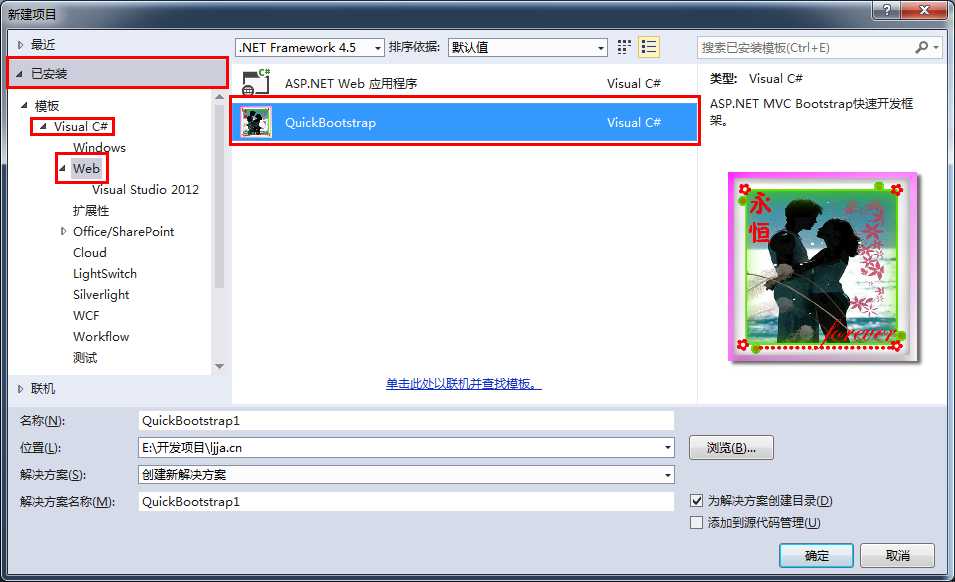Collapse the 模板 tree node
The width and height of the screenshot is (955, 582).
point(24,105)
